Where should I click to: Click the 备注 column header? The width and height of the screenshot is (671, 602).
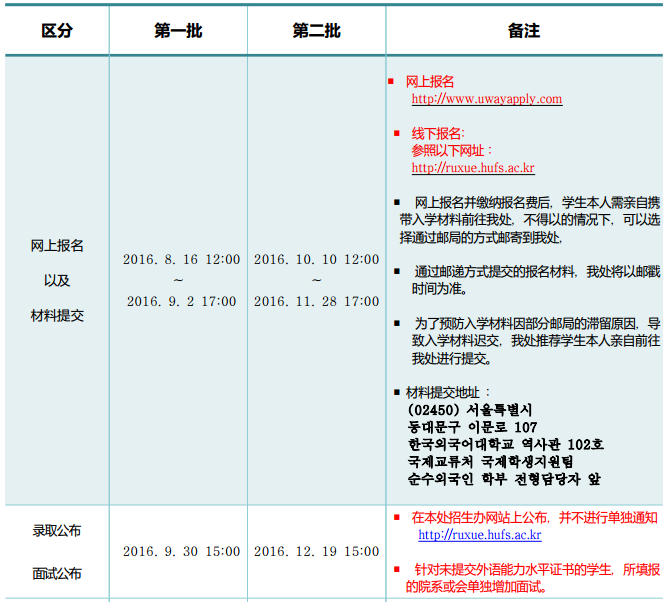coord(523,31)
